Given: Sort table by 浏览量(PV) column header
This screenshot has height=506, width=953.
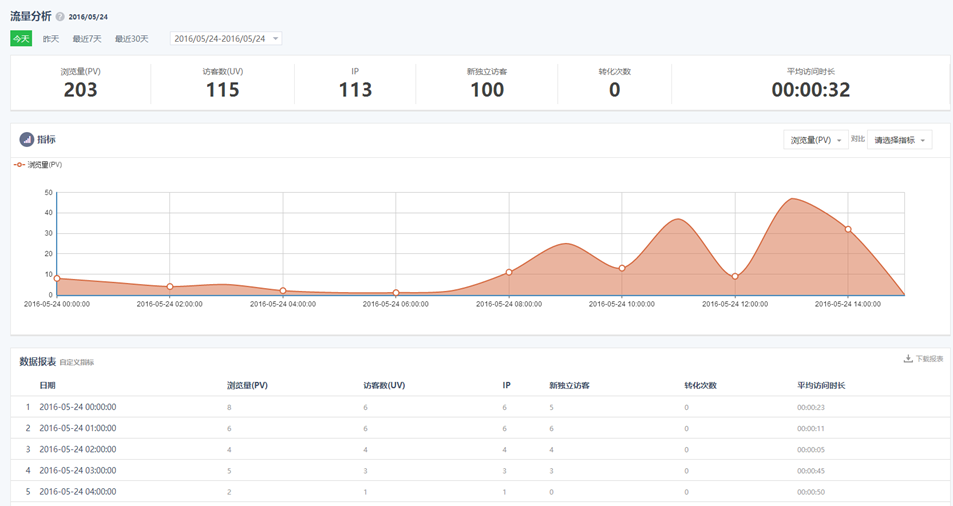Looking at the screenshot, I should (x=247, y=385).
